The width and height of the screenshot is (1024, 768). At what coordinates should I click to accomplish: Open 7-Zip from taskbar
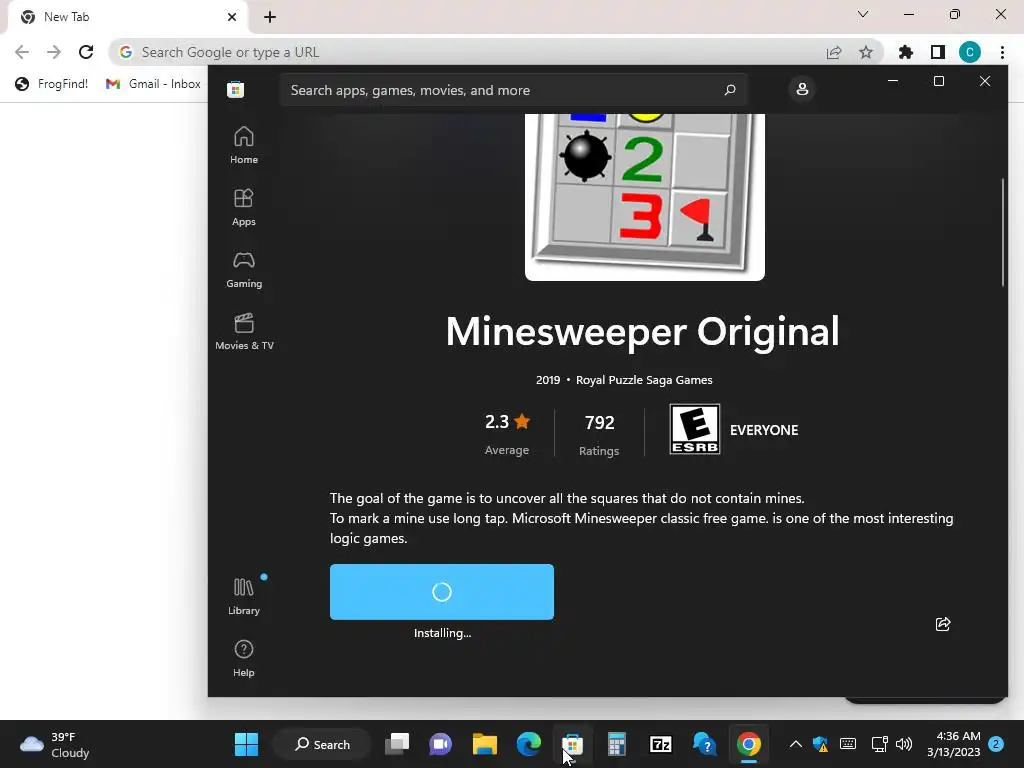pos(660,744)
